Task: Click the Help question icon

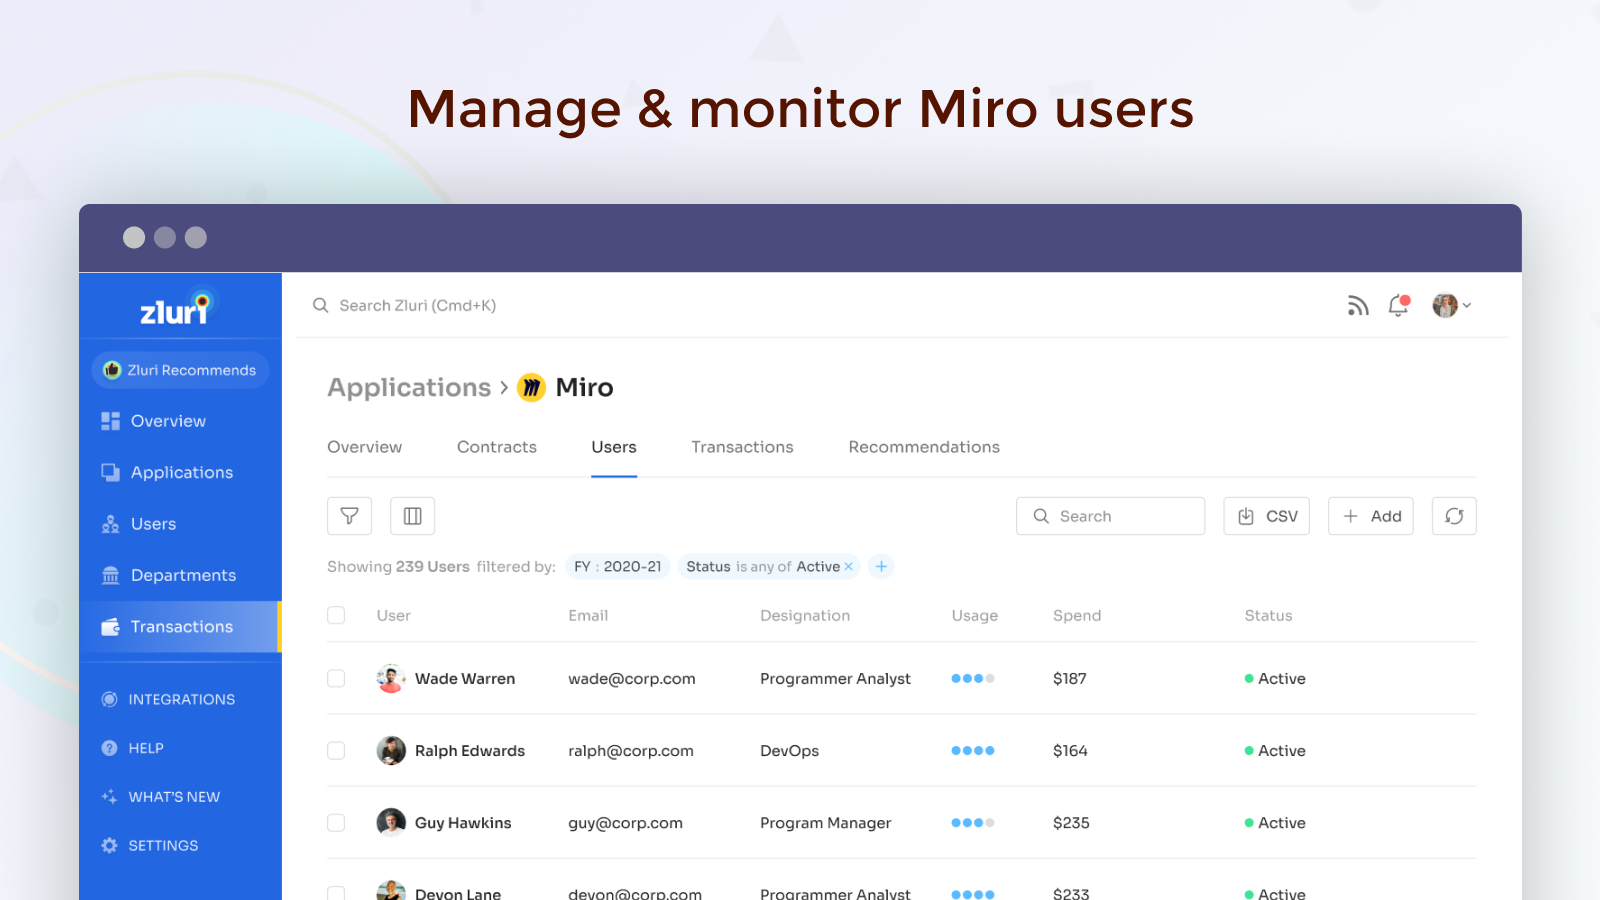Action: [x=109, y=748]
